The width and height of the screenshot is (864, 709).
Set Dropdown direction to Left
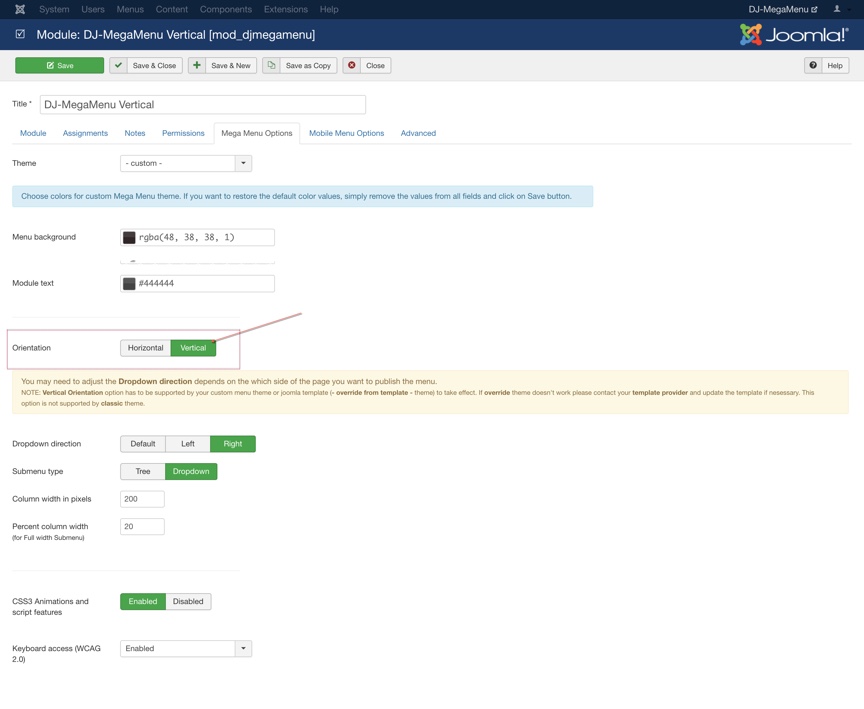188,444
